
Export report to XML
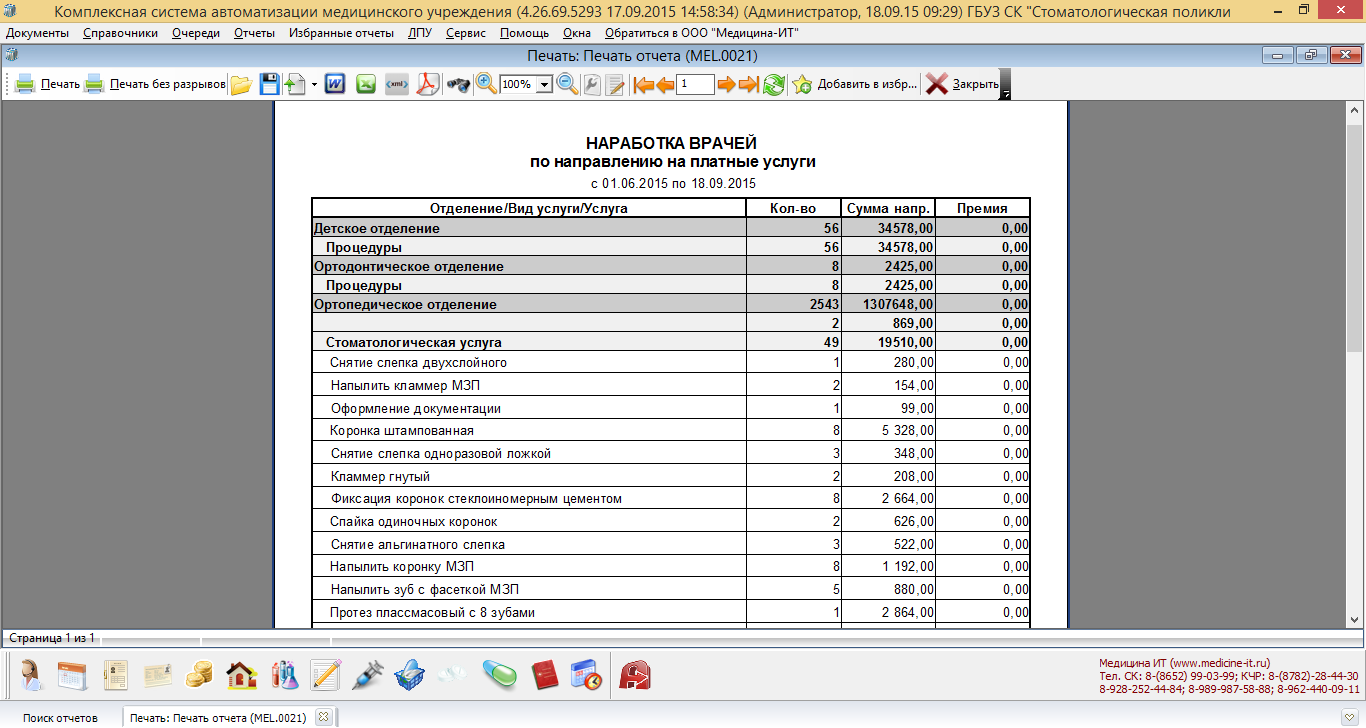click(x=397, y=84)
